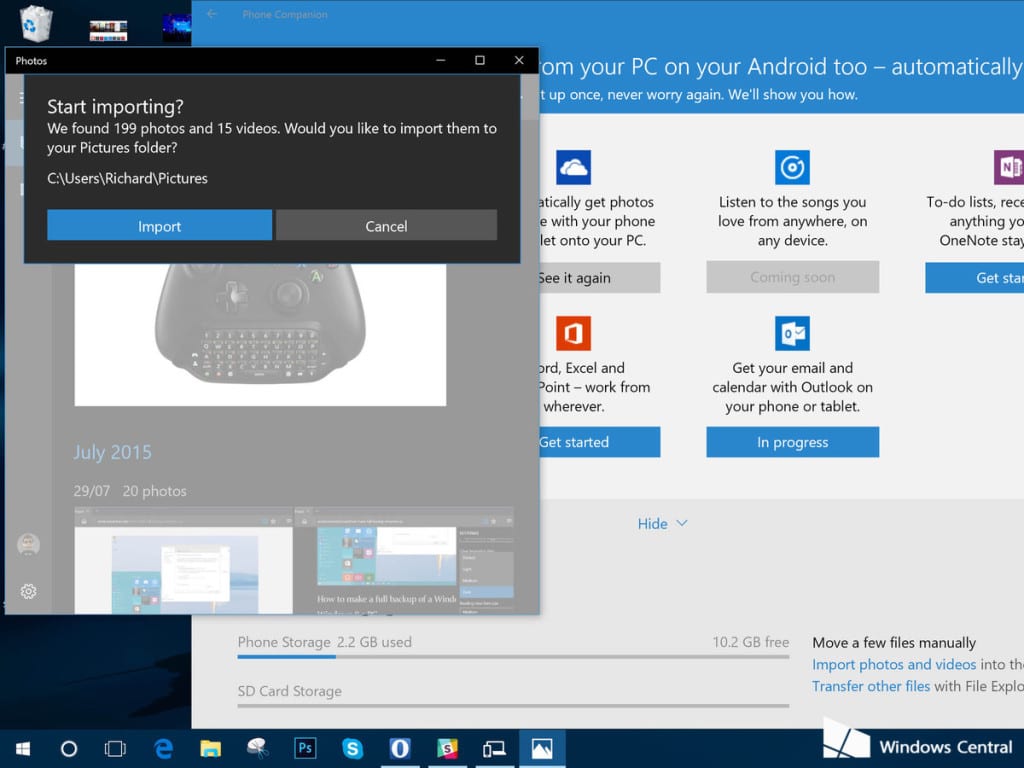The height and width of the screenshot is (768, 1024).
Task: Go back in Phone Companion
Action: (x=211, y=14)
